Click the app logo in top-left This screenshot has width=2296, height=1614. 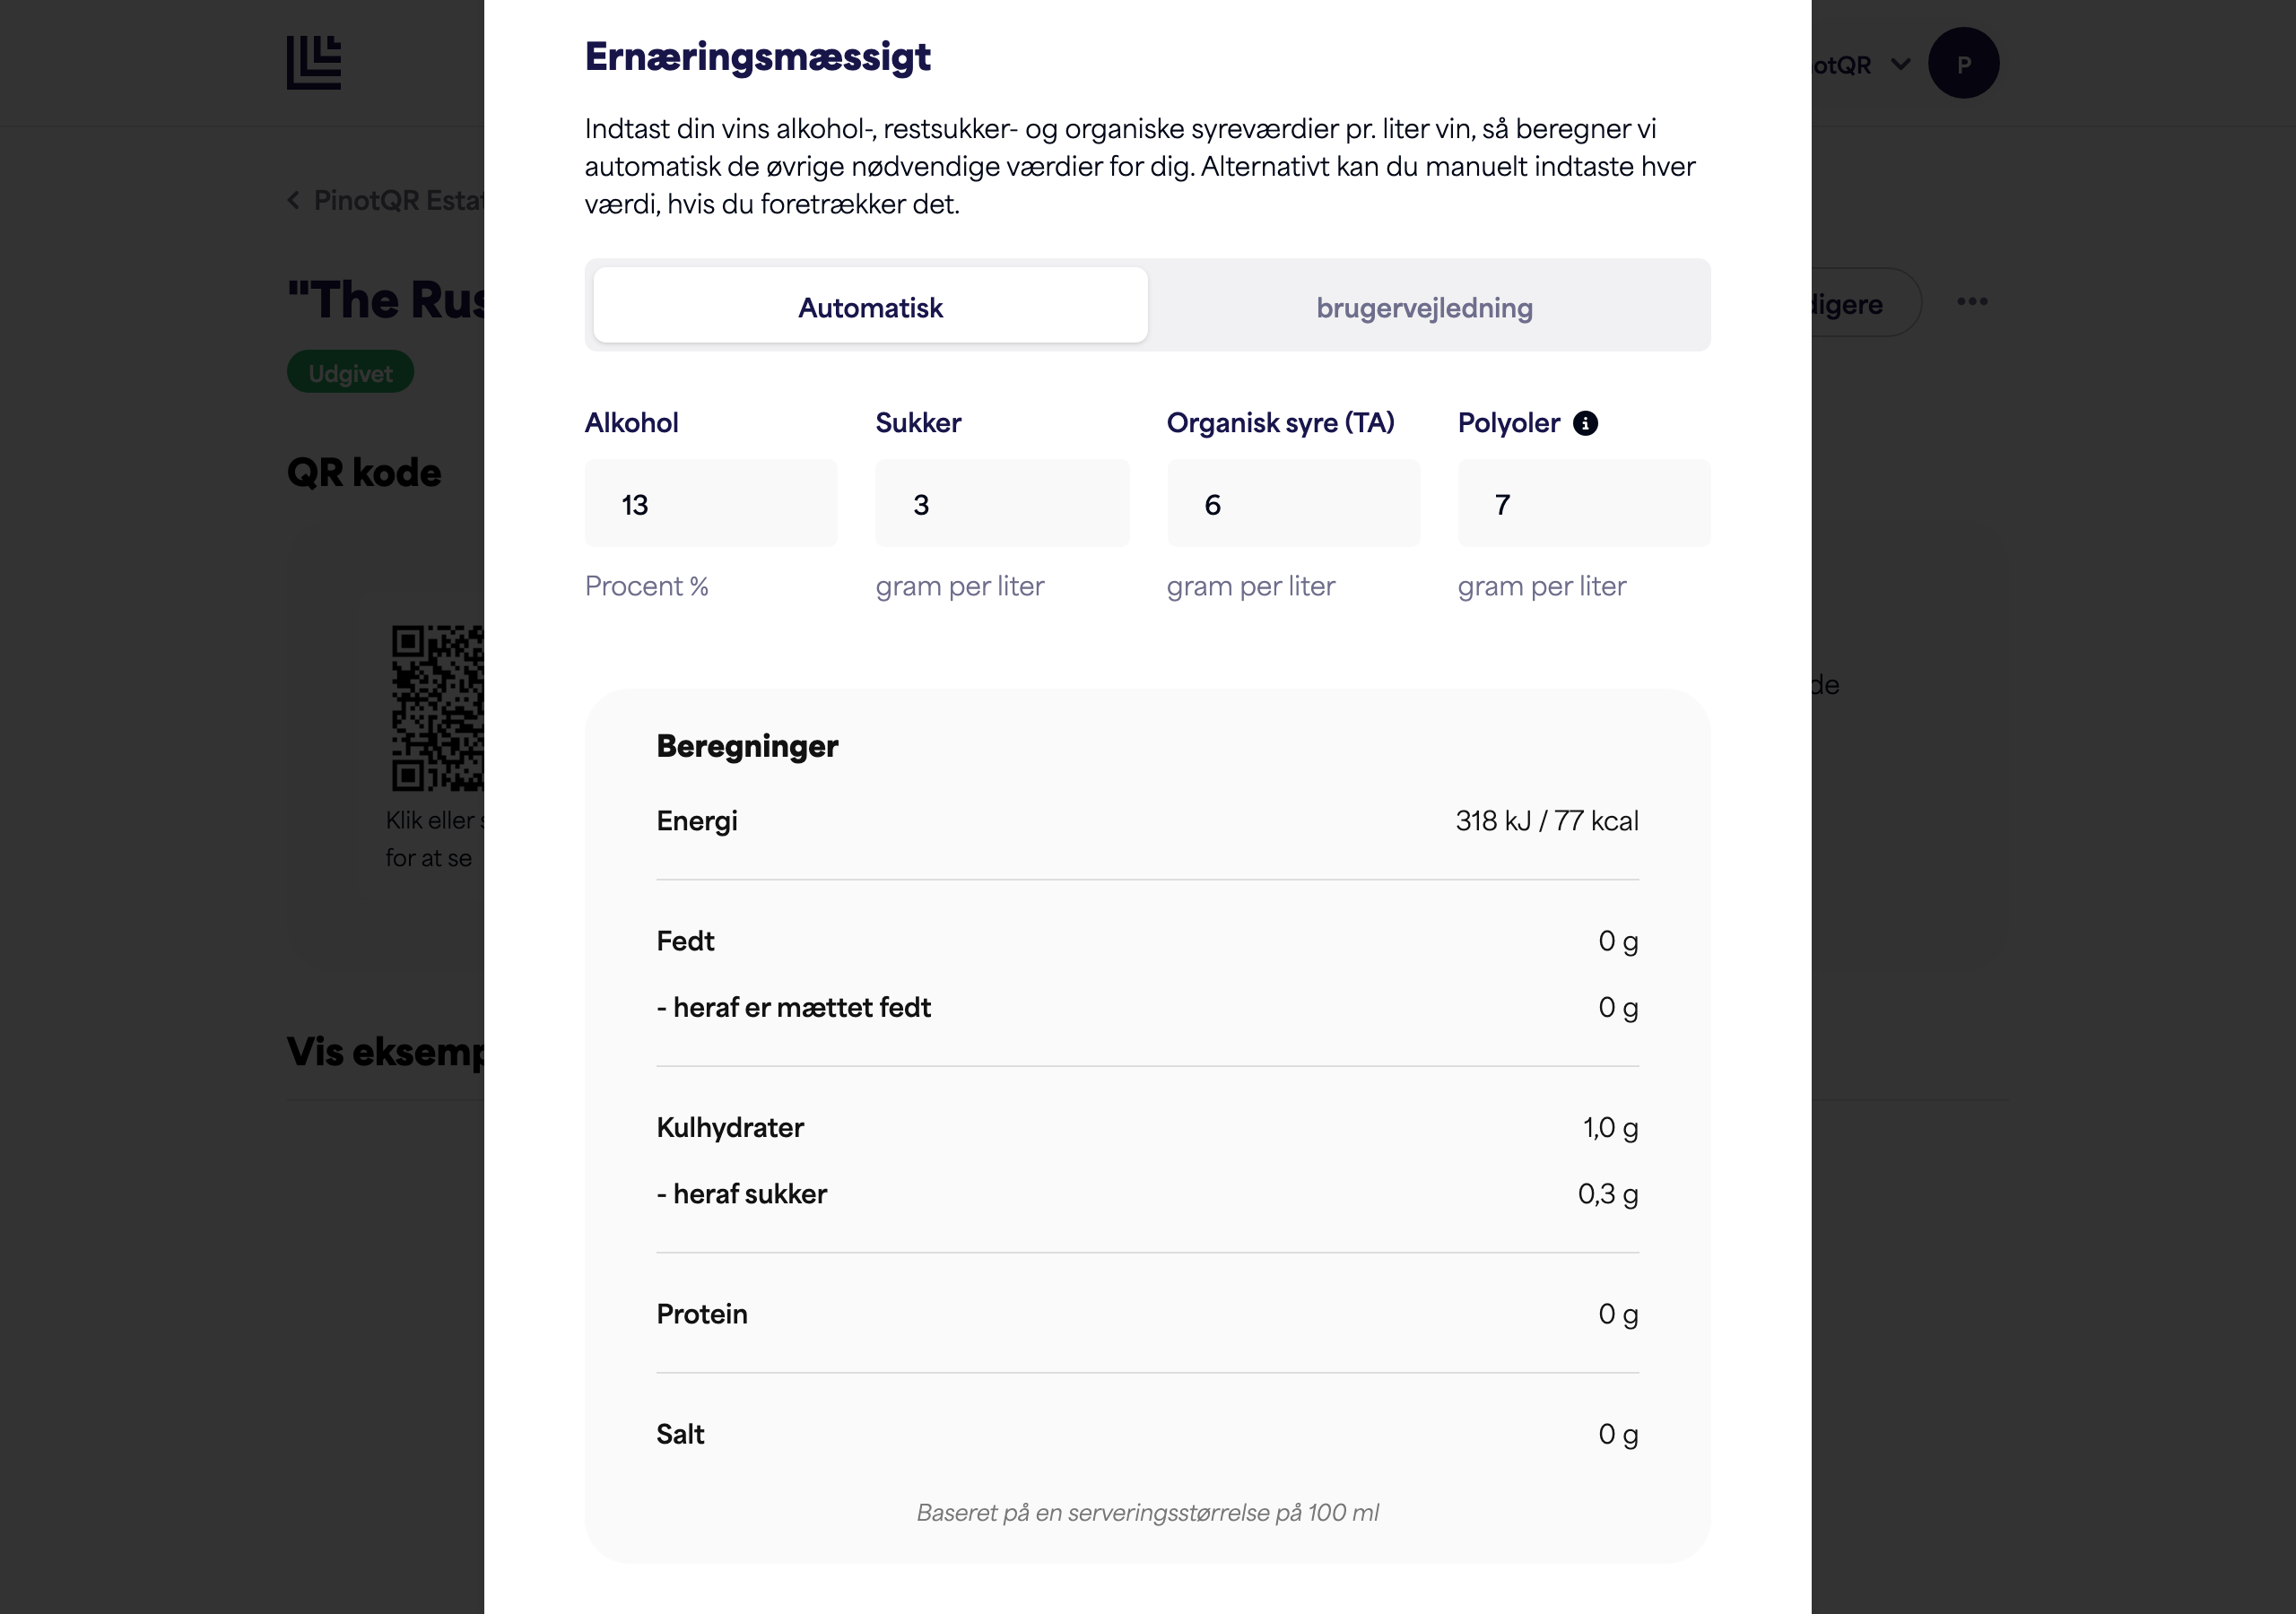point(314,63)
